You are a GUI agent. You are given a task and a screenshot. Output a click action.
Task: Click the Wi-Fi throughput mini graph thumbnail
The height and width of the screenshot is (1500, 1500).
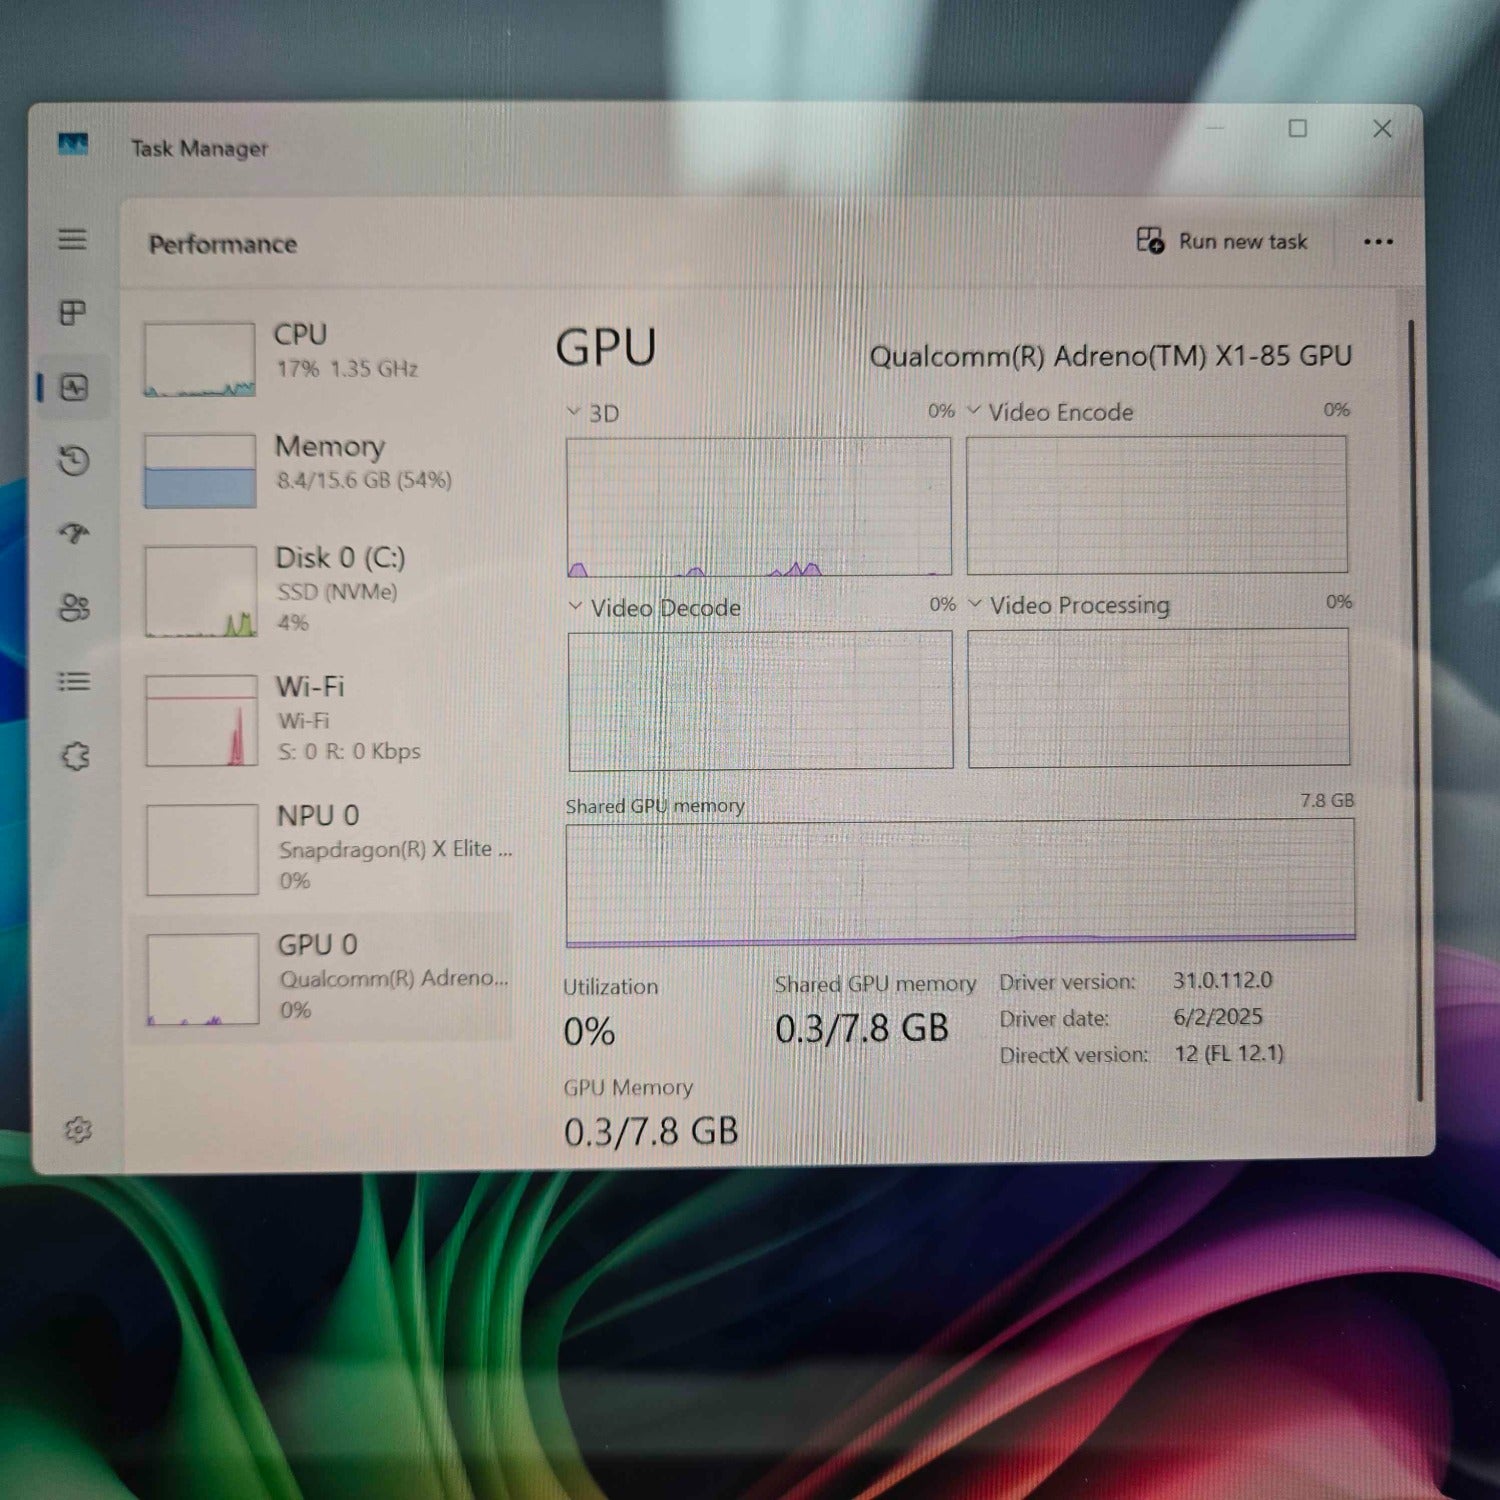[x=202, y=720]
